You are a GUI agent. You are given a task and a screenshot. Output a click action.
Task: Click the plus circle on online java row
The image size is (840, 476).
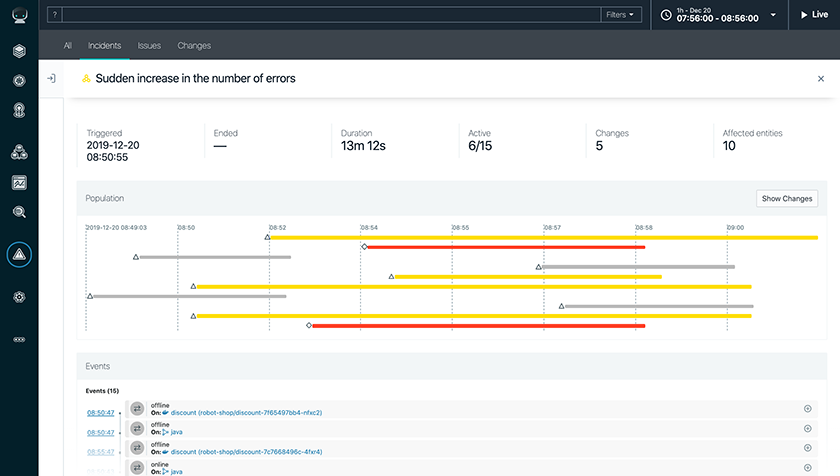[x=808, y=467]
